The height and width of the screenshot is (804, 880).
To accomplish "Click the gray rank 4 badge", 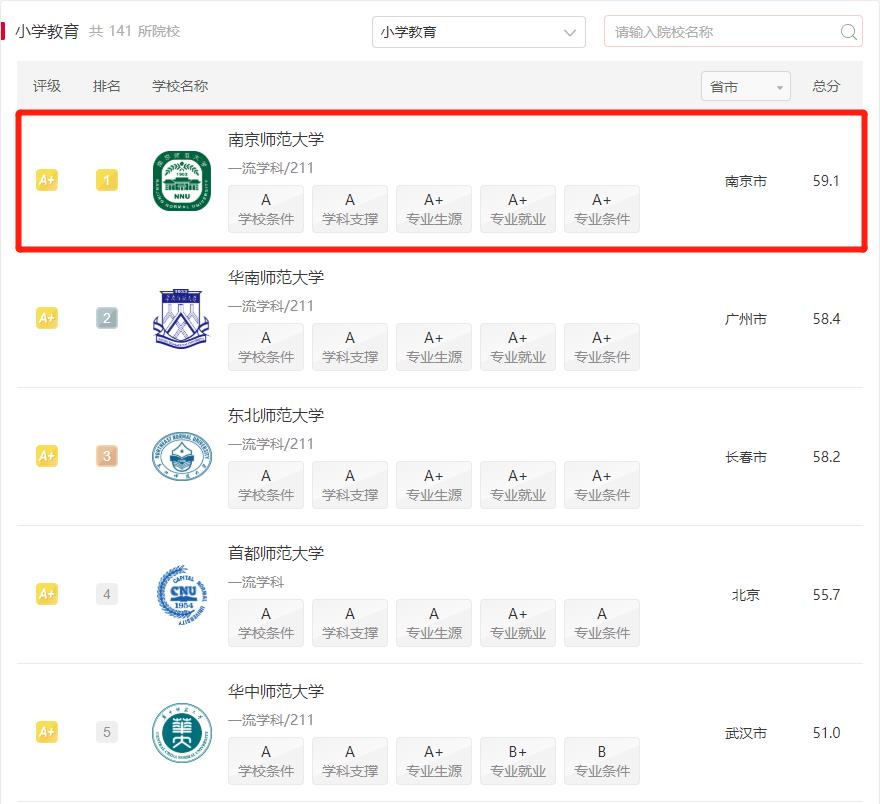I will (x=107, y=594).
